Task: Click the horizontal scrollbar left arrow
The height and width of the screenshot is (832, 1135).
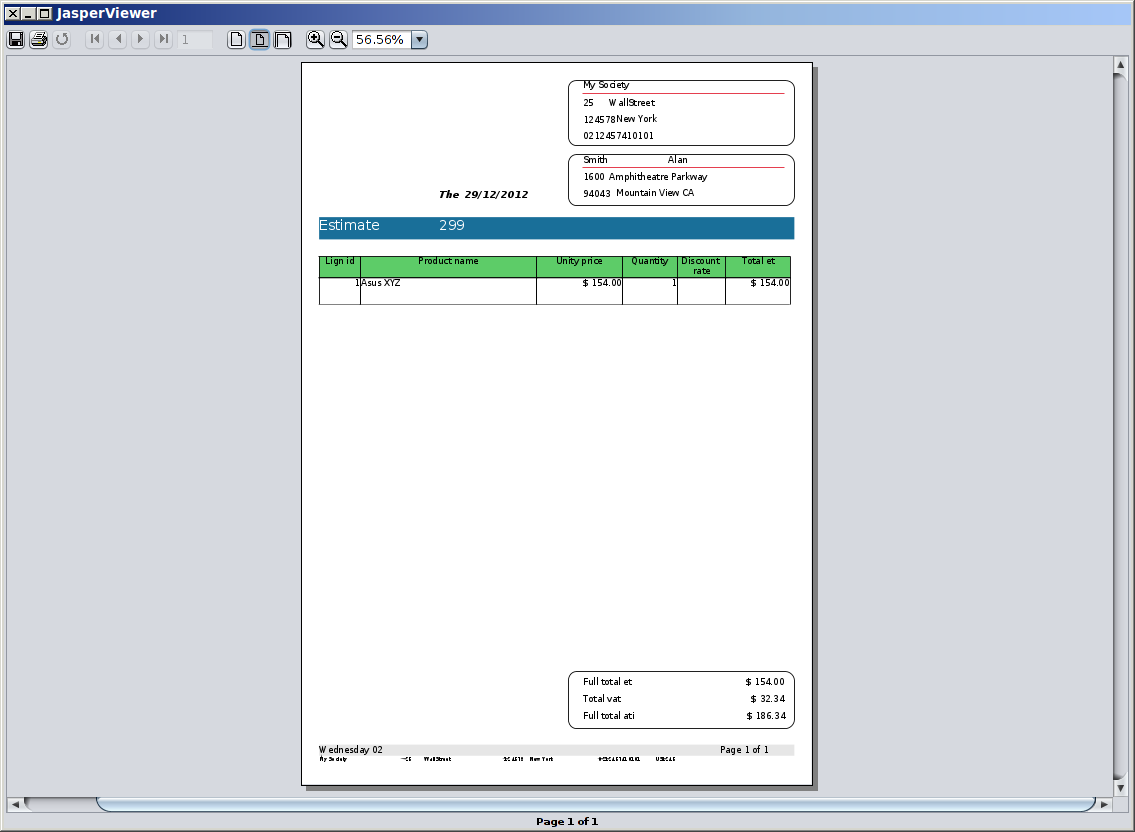Action: point(15,804)
